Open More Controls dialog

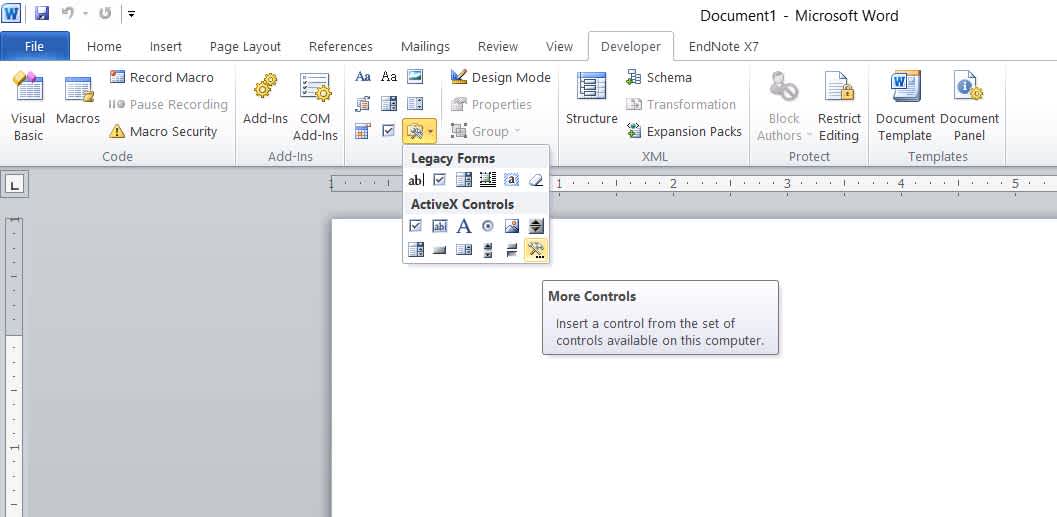coord(536,250)
